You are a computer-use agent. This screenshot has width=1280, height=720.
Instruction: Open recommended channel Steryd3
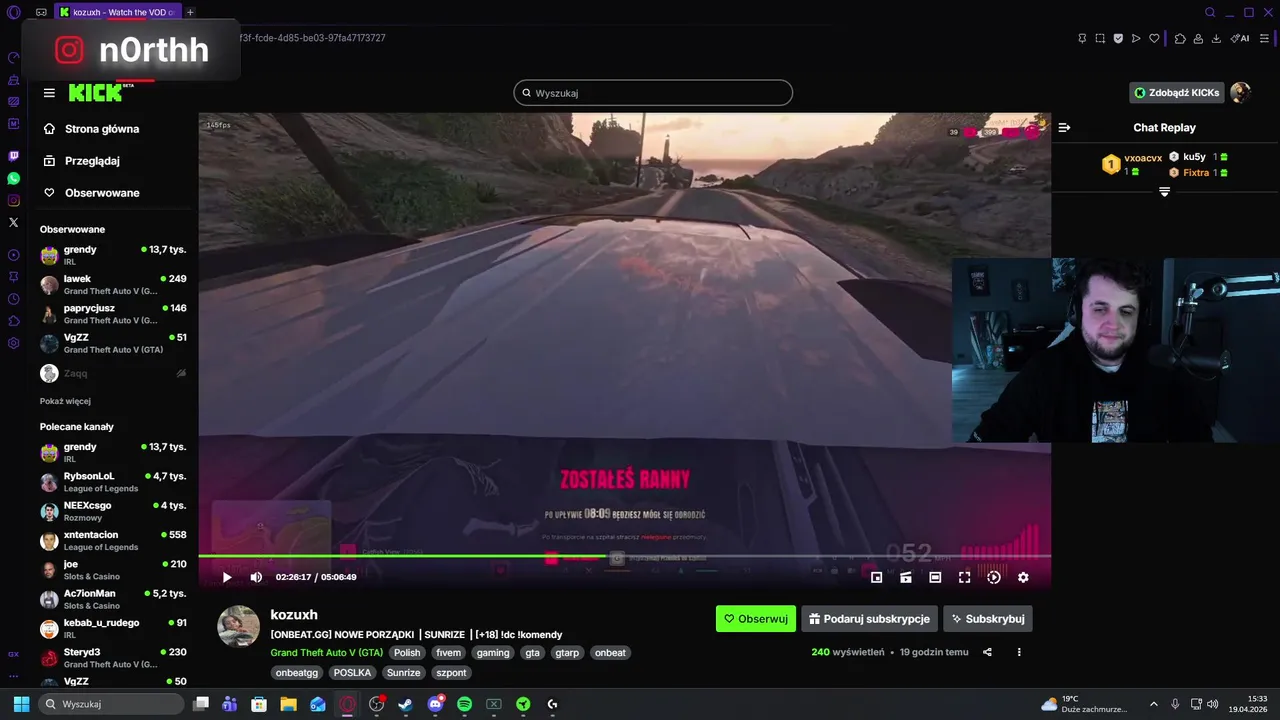[113, 658]
